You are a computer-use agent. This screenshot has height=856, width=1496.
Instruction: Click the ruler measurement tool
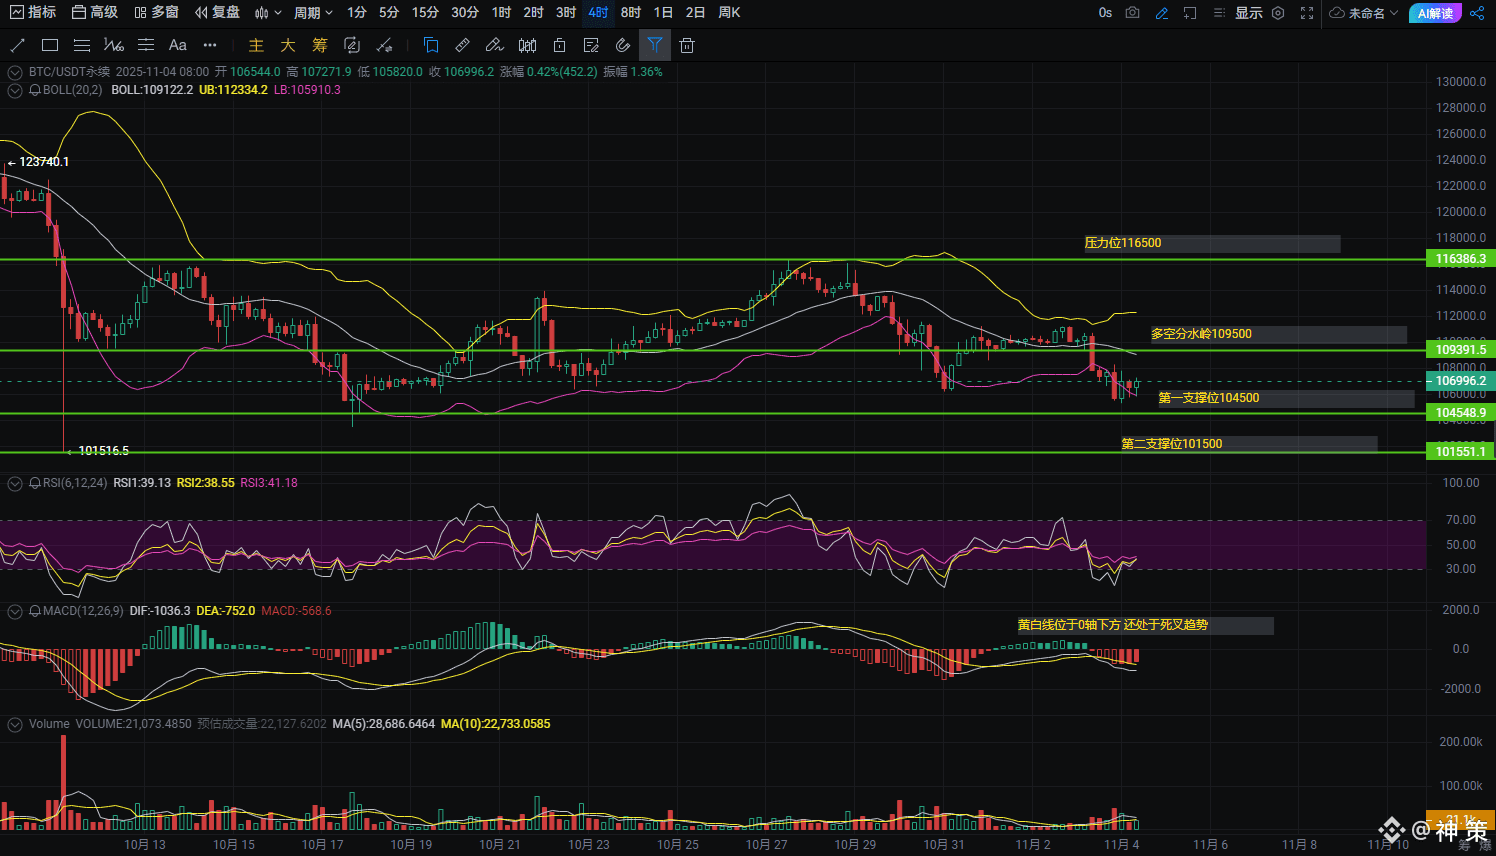point(462,45)
